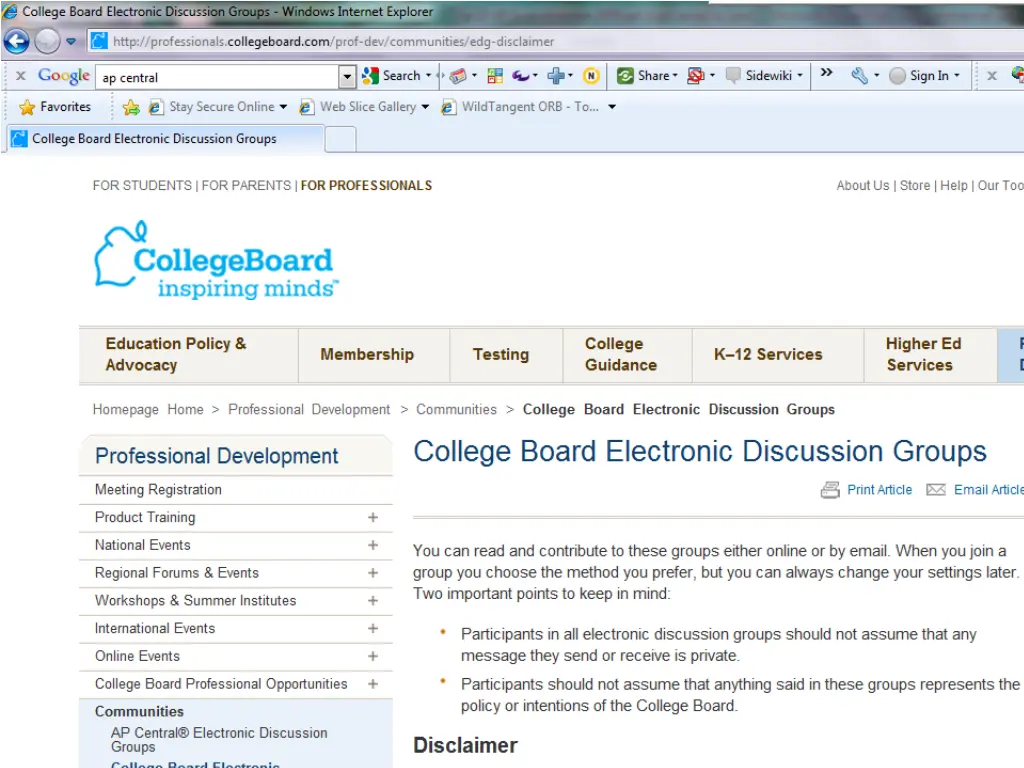Open Sidewiki from the Google toolbar
Viewport: 1024px width, 768px height.
(x=764, y=76)
